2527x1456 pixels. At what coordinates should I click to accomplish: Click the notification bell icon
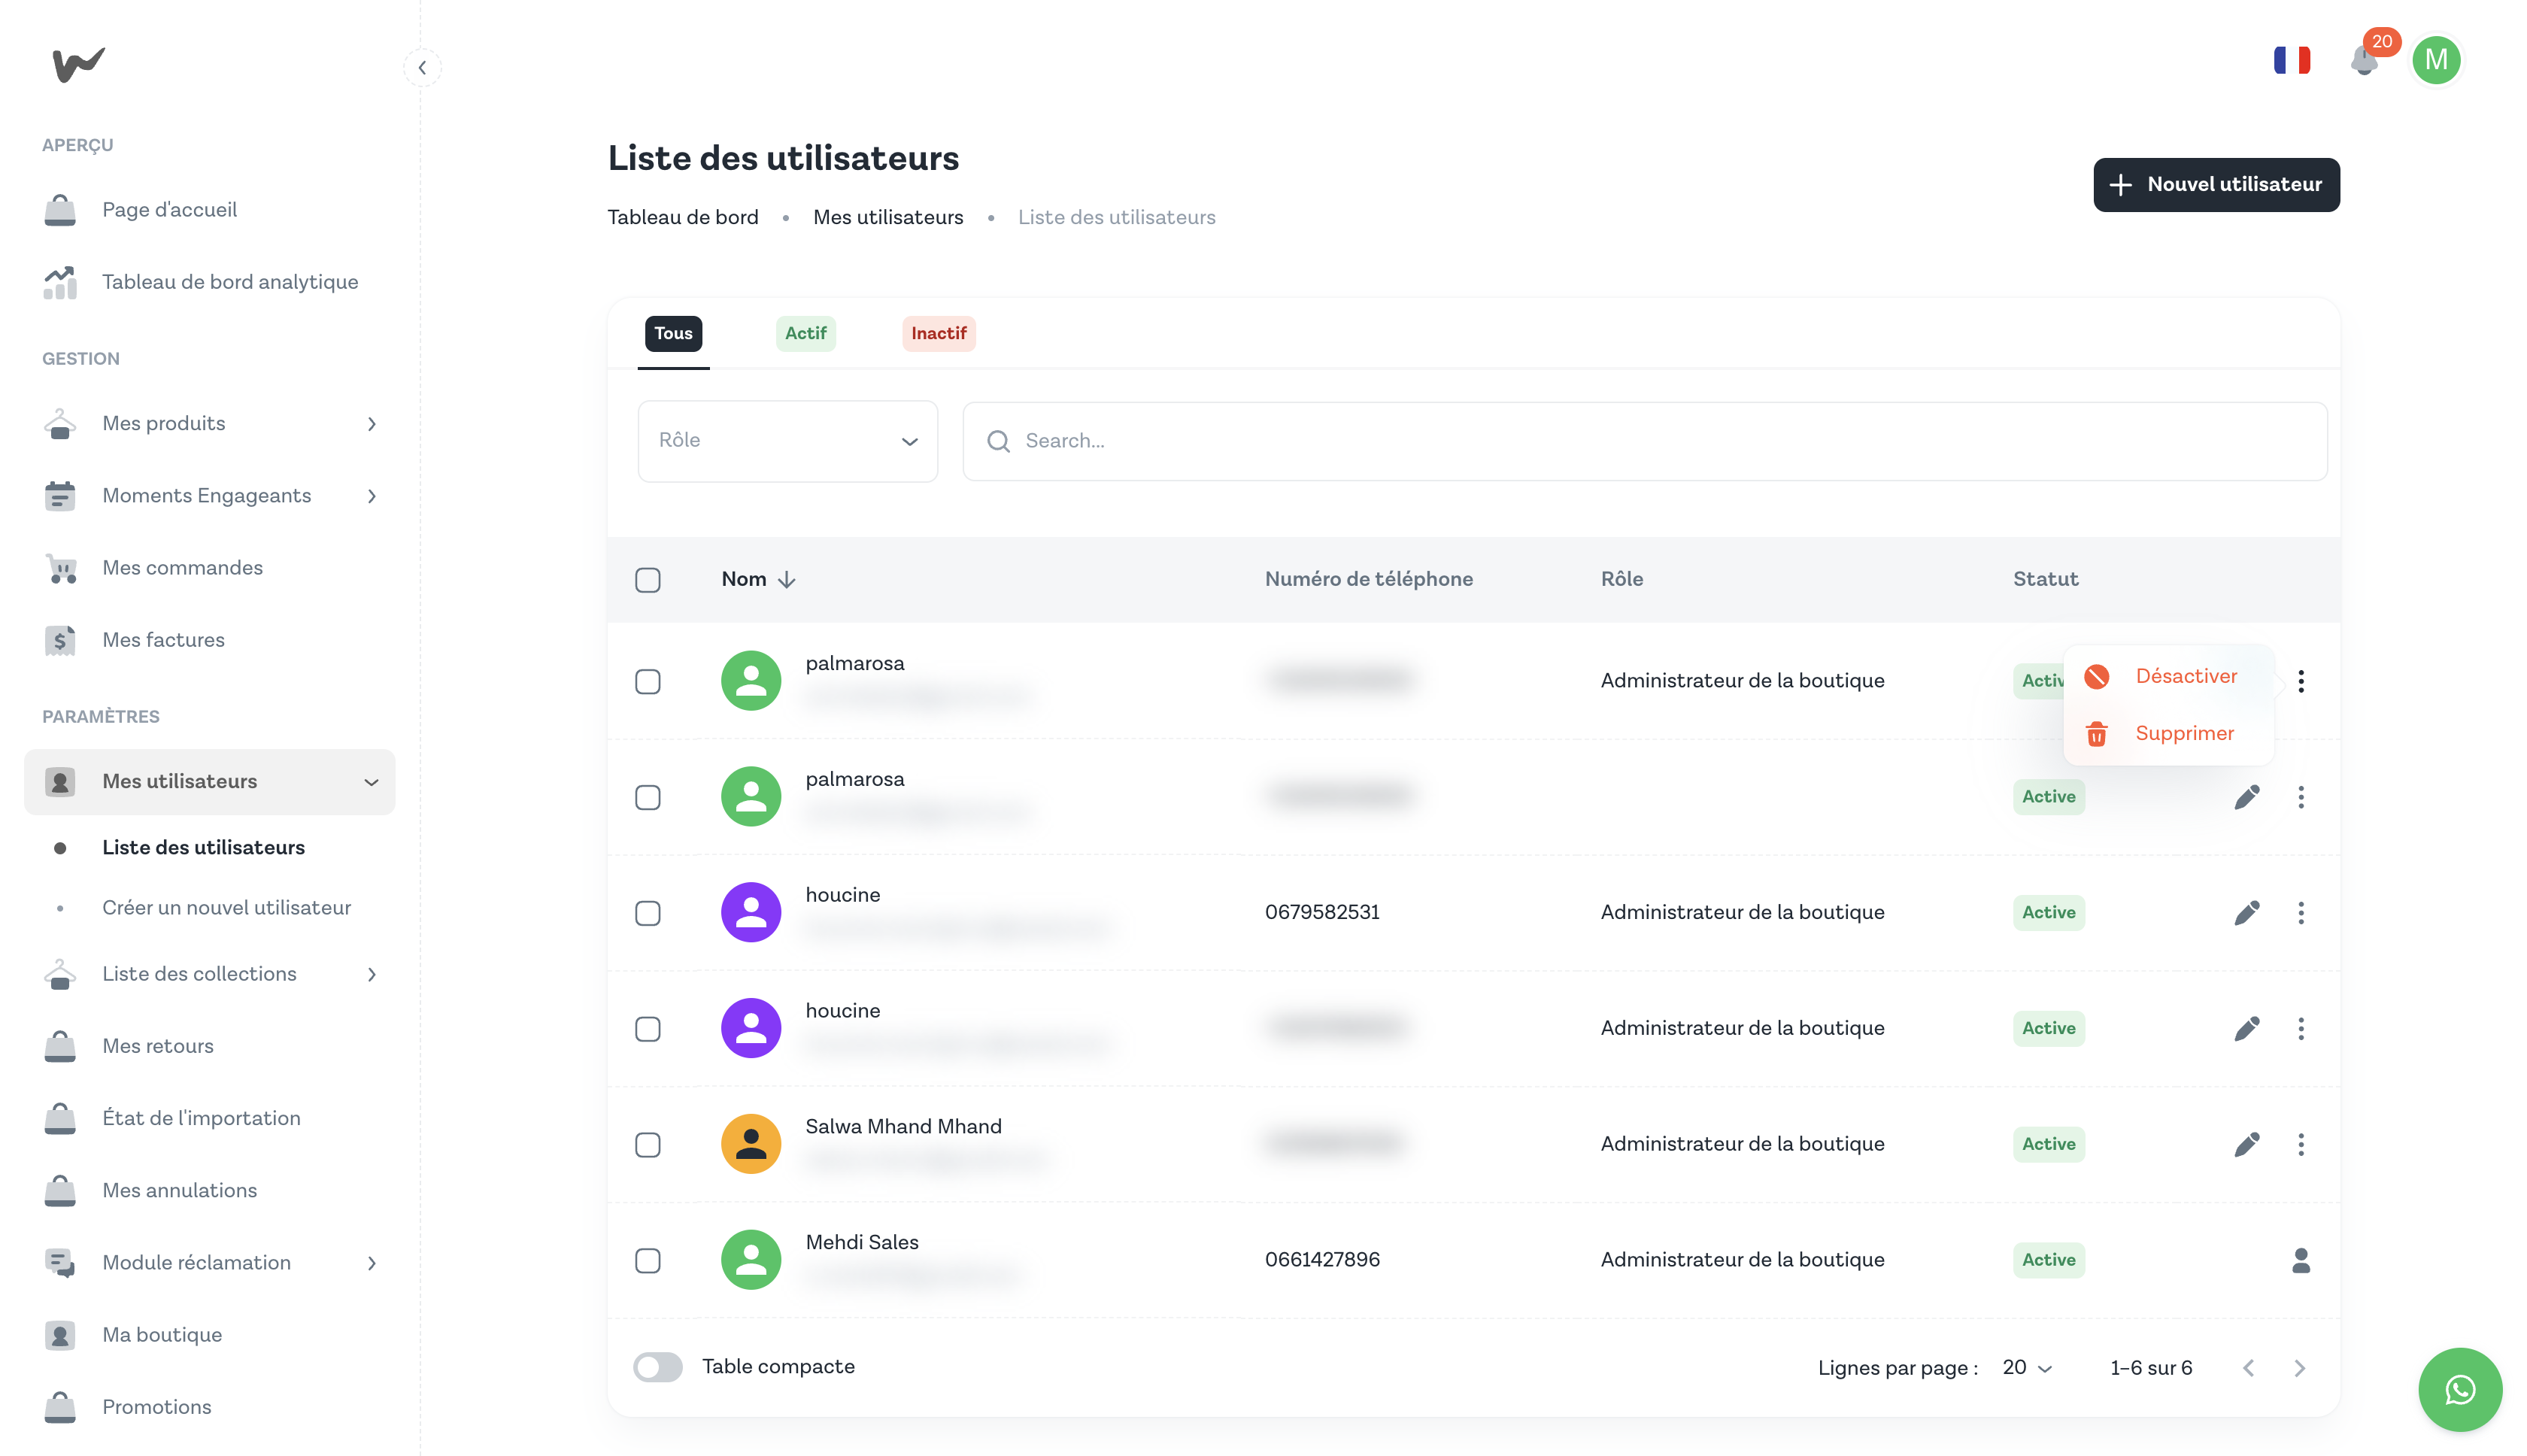coord(2363,62)
